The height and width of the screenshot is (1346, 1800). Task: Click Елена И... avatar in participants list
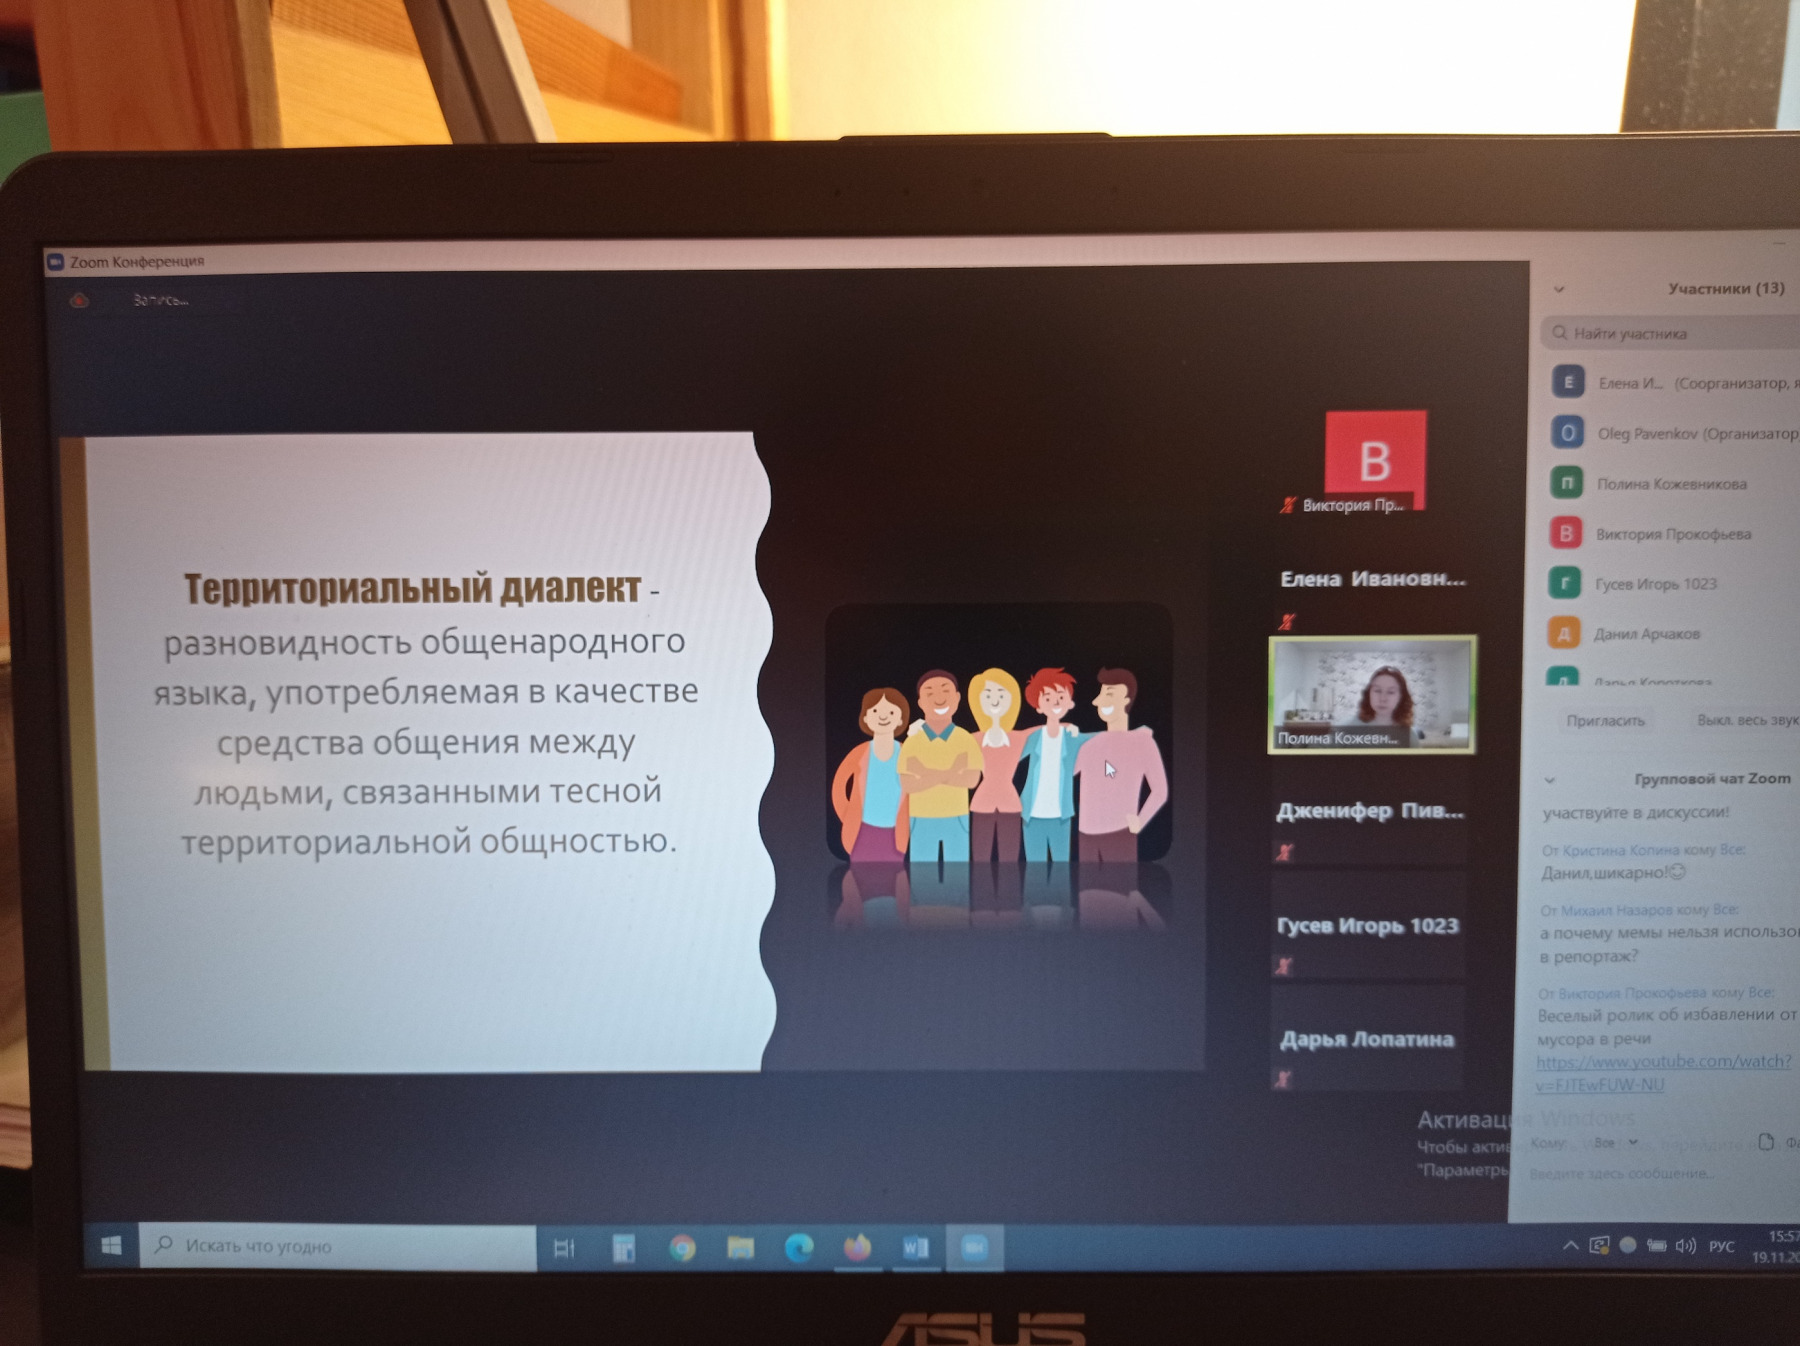click(x=1568, y=382)
